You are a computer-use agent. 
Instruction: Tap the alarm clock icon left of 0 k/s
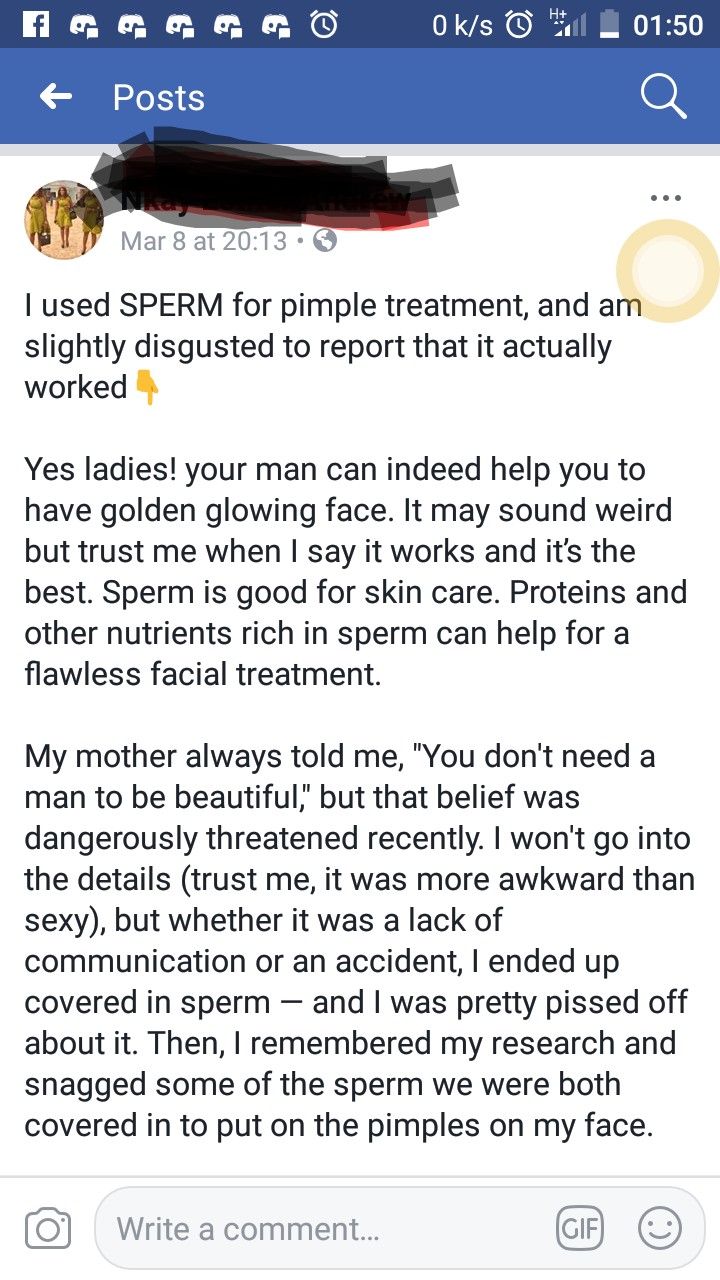click(x=324, y=24)
